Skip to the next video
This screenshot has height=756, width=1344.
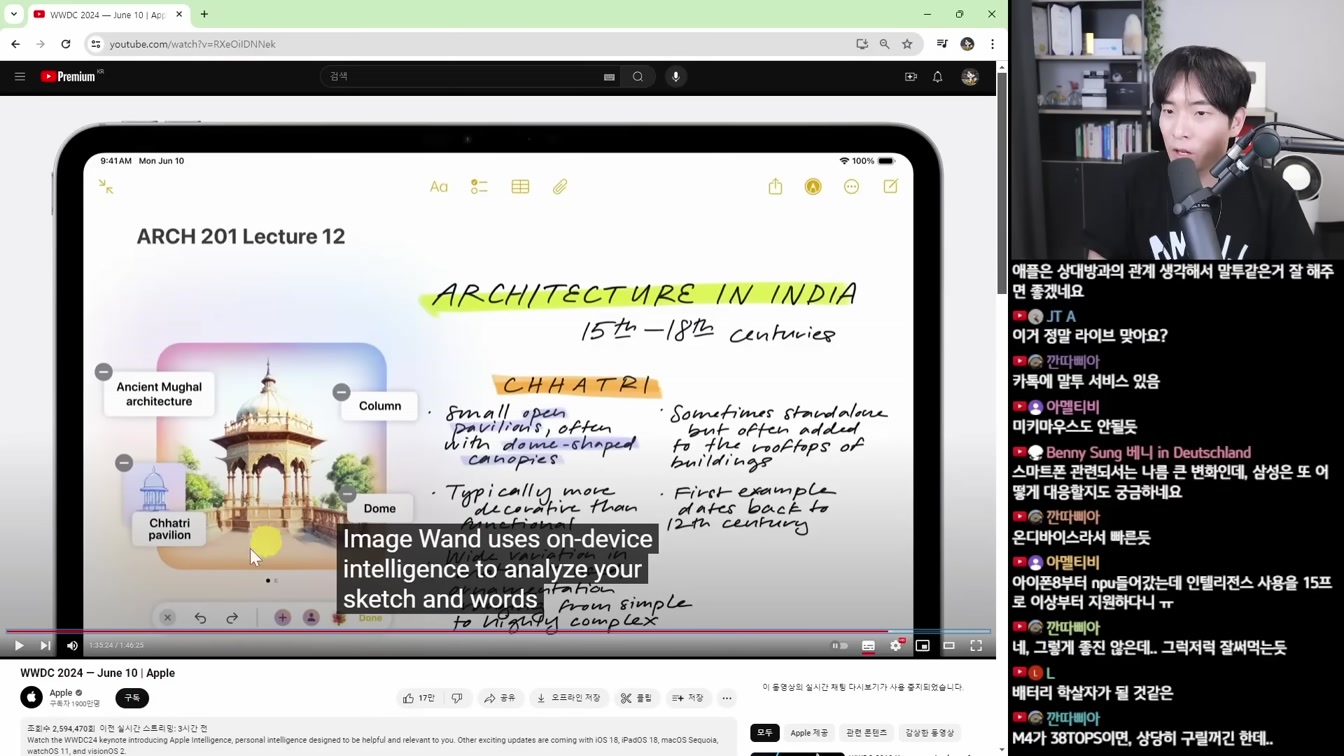[45, 646]
